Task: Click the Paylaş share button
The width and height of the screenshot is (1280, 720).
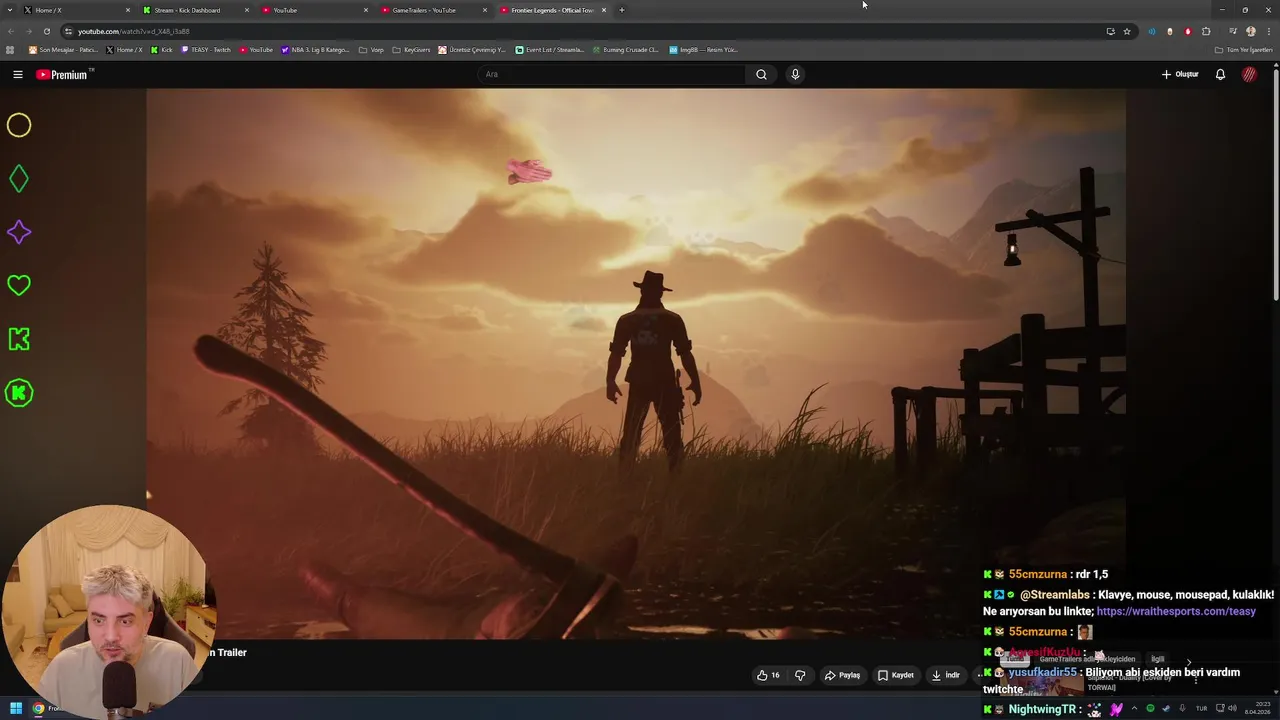Action: pyautogui.click(x=842, y=675)
